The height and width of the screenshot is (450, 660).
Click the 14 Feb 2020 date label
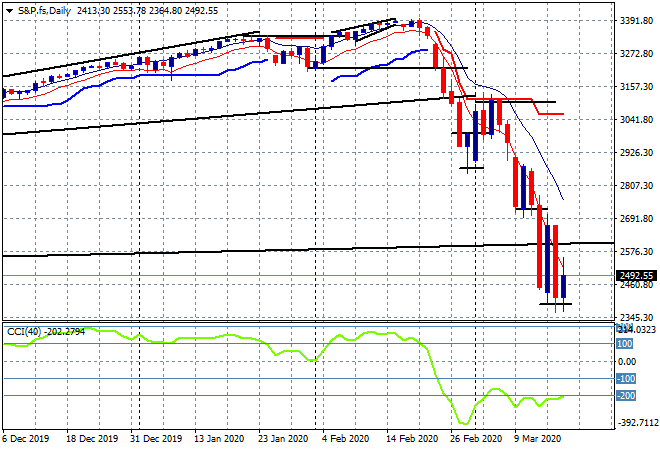[x=412, y=439]
